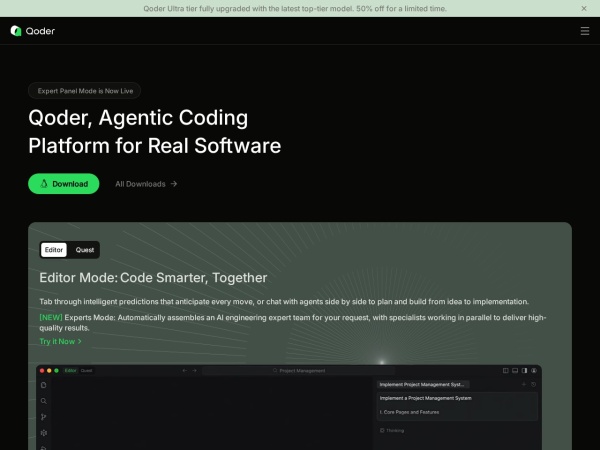Click the 'Editor Mode: Code Smarter, Together' heading
Viewport: 600px width, 450px height.
[x=153, y=278]
